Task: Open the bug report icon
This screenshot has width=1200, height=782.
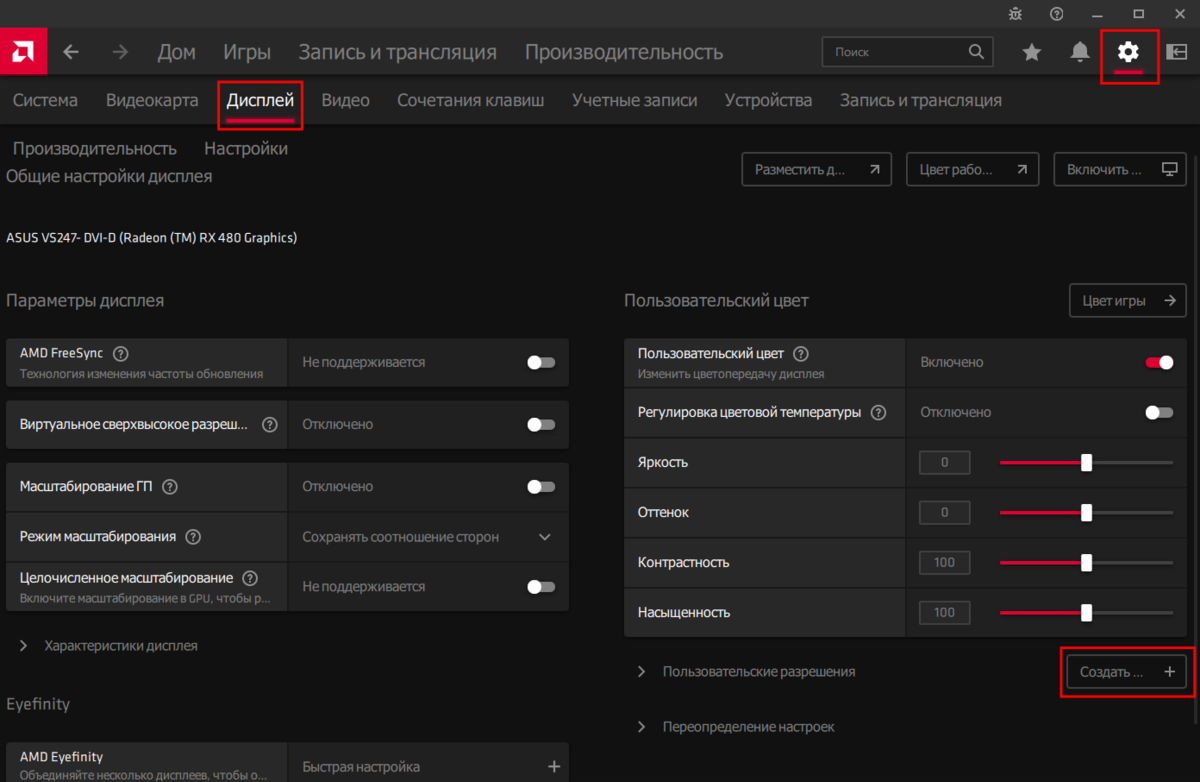Action: tap(1017, 14)
